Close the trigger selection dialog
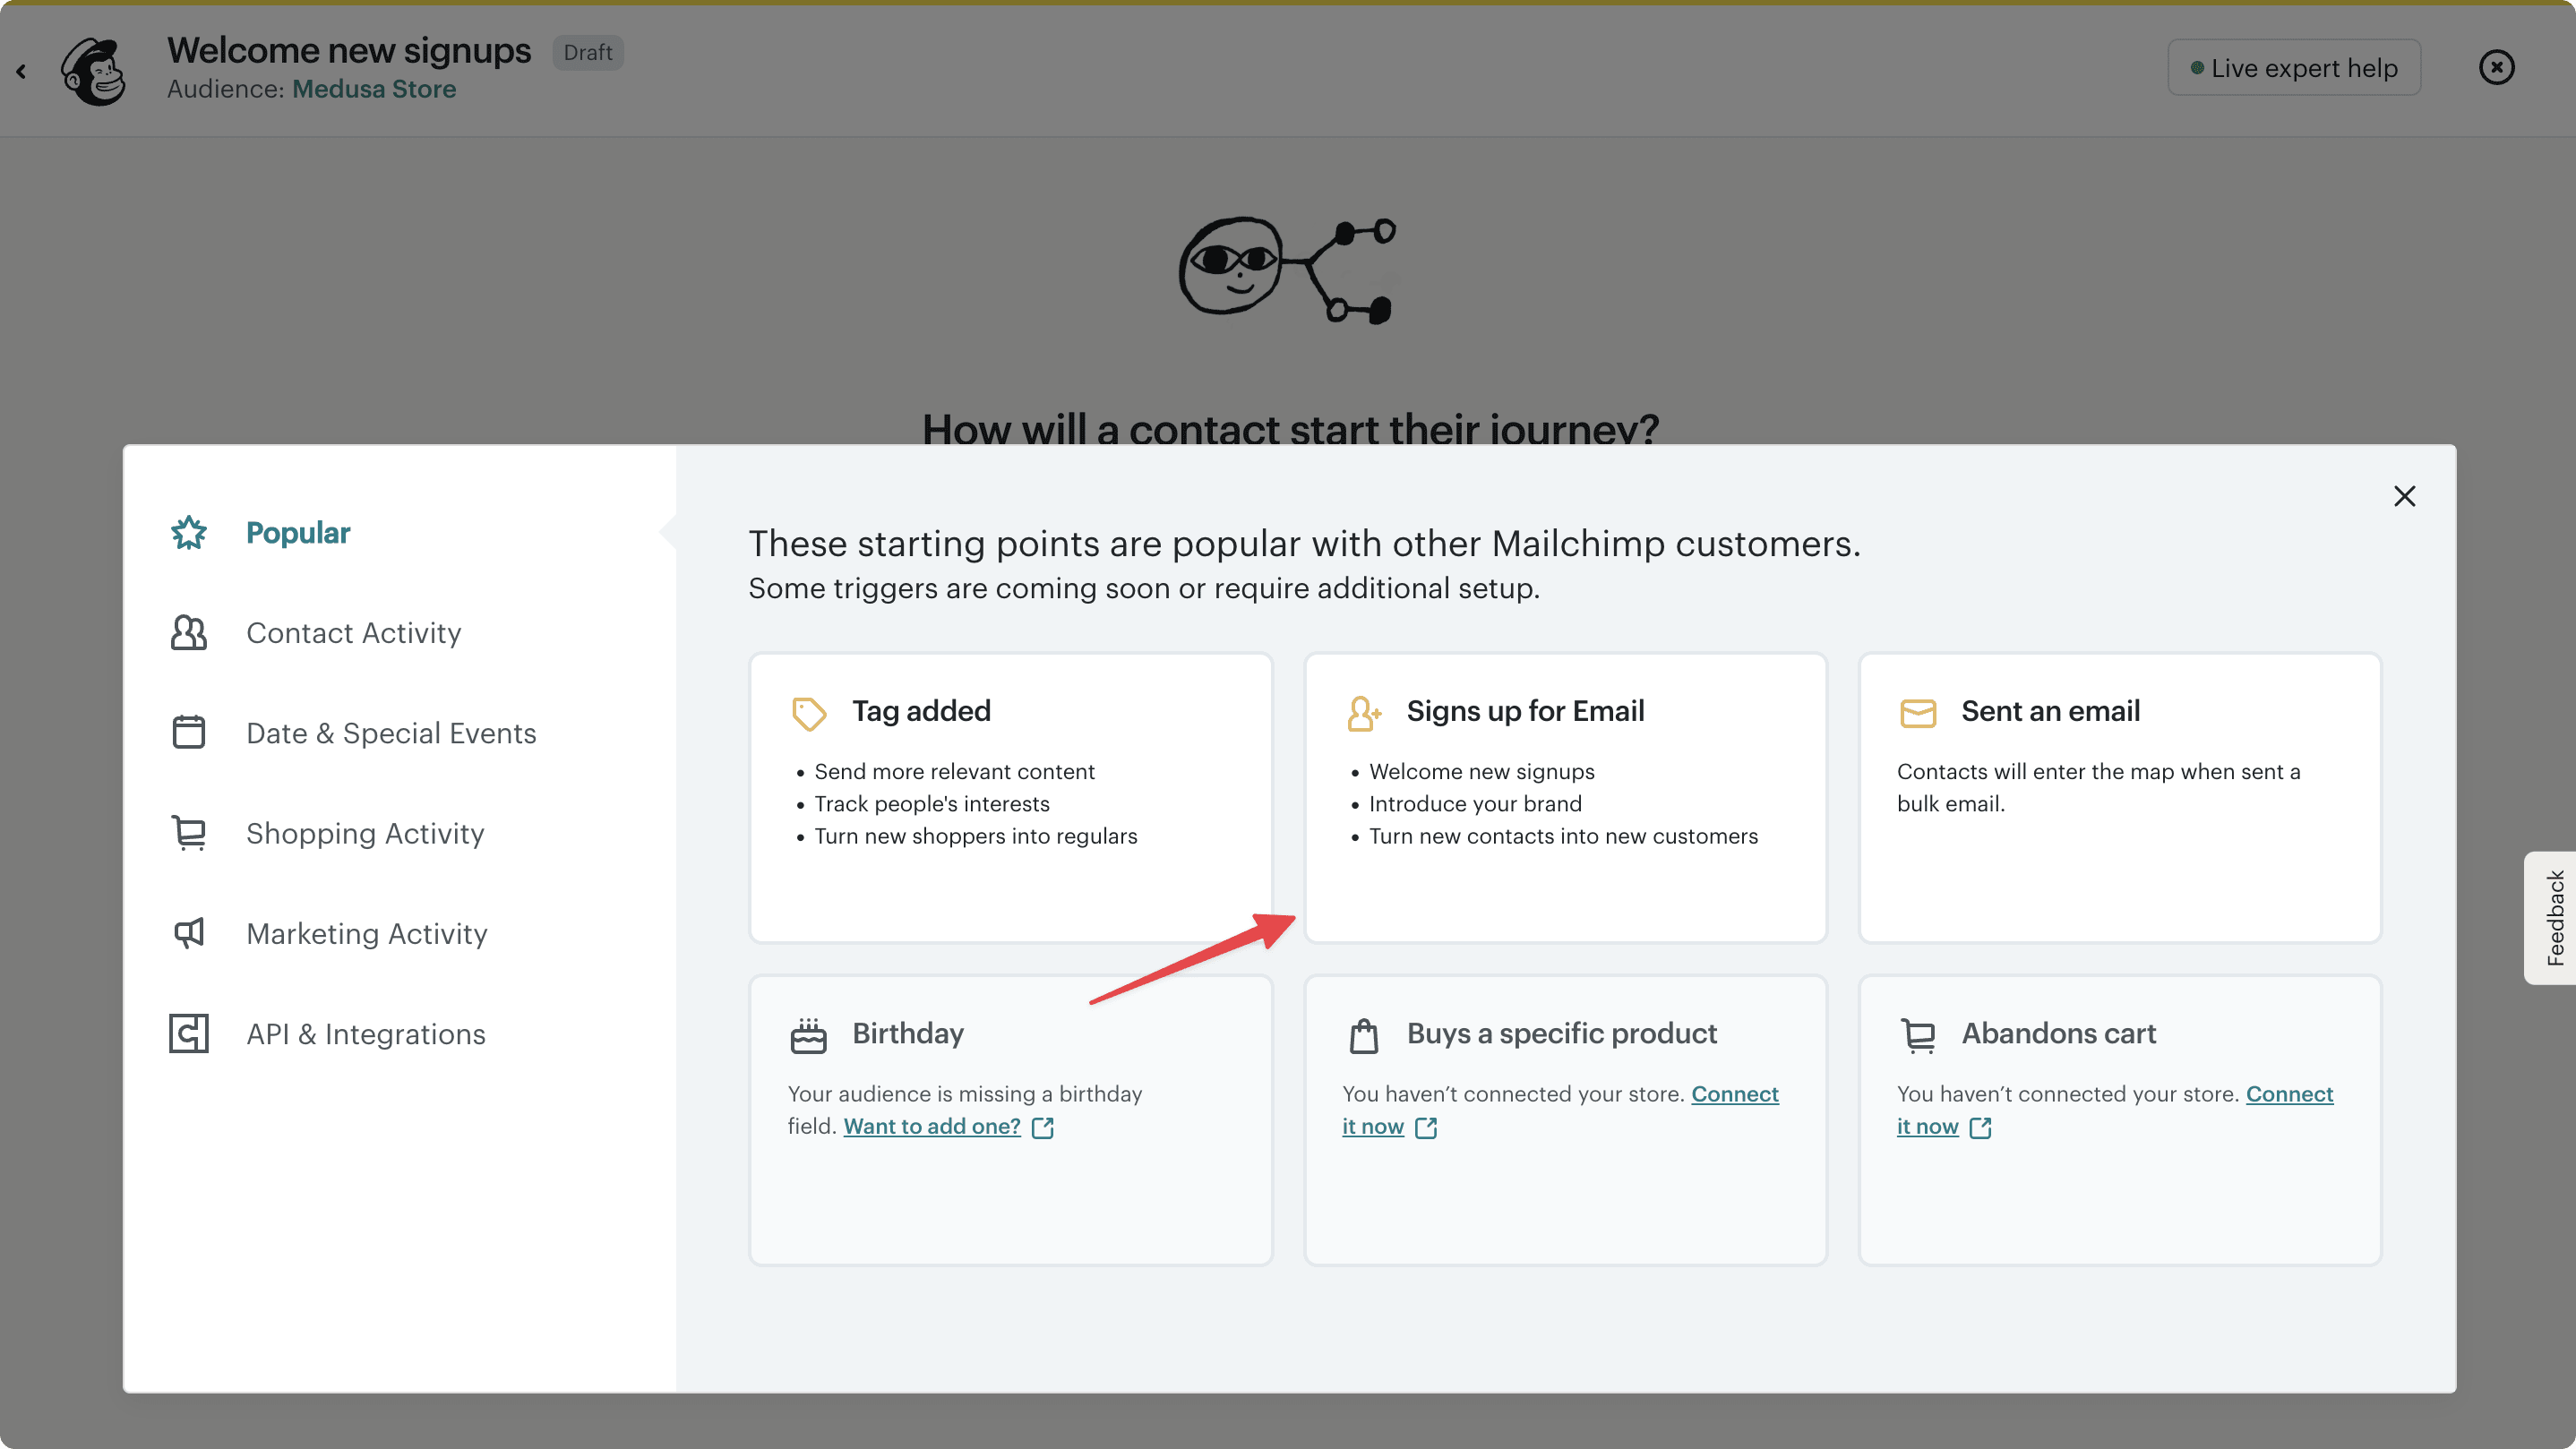The width and height of the screenshot is (2576, 1449). point(2405,496)
